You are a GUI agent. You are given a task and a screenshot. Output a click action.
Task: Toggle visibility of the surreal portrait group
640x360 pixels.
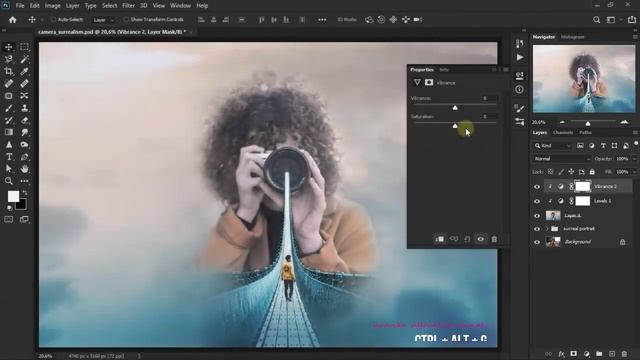[x=537, y=229]
